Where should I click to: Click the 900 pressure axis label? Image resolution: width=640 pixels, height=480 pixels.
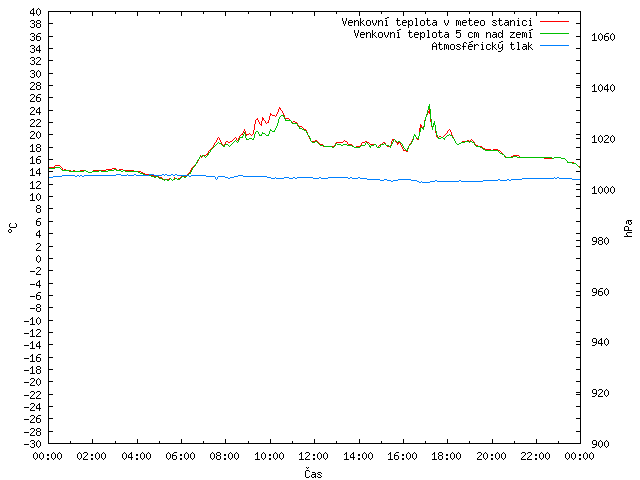click(600, 444)
